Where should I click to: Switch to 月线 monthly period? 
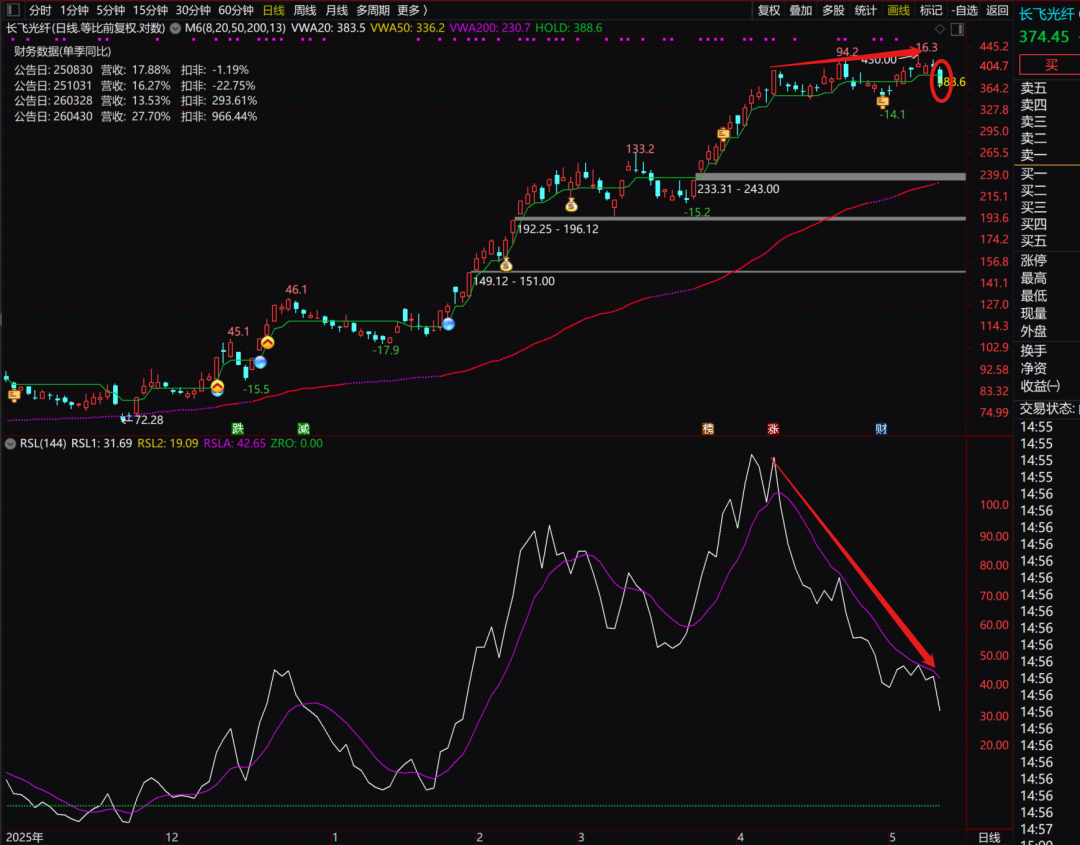coord(336,10)
